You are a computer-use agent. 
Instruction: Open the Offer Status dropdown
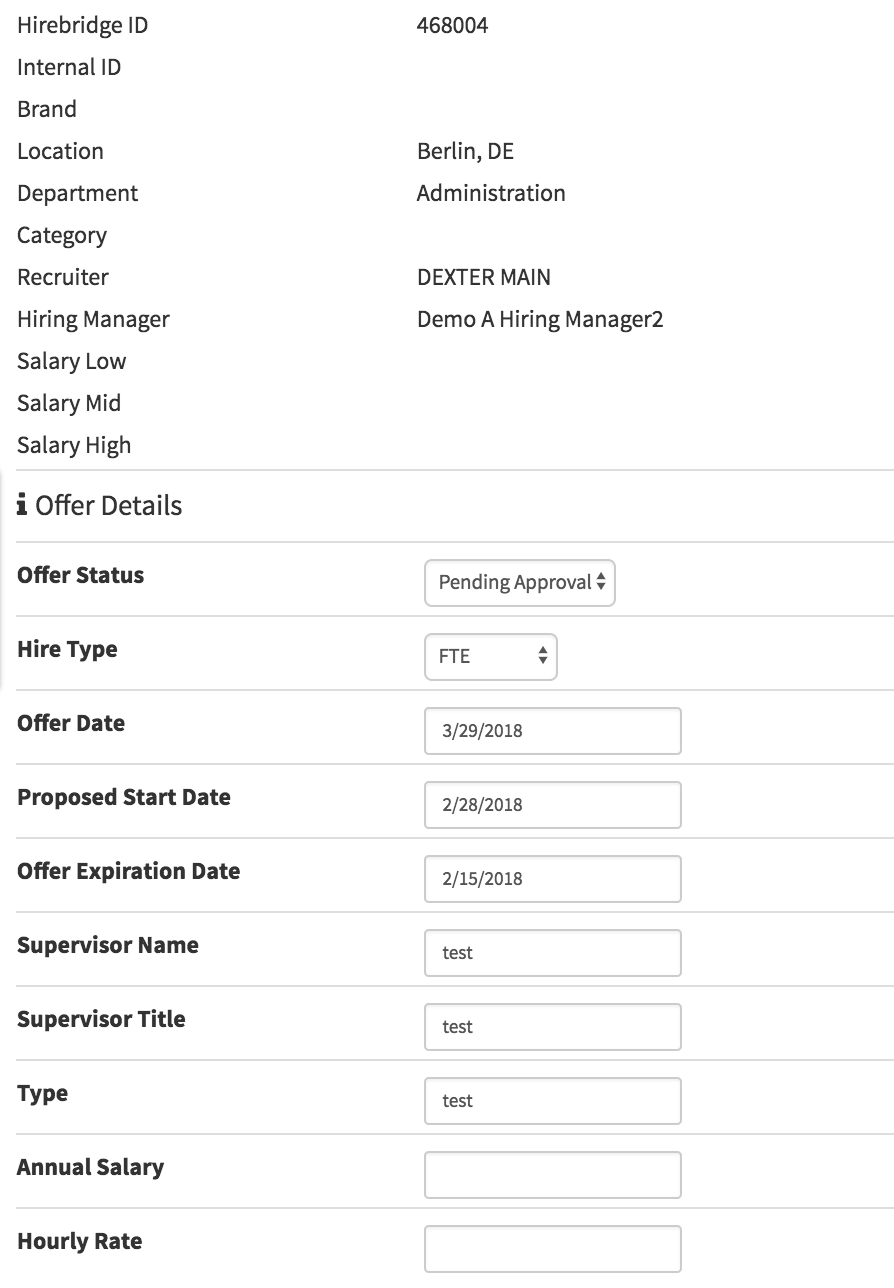click(x=520, y=583)
